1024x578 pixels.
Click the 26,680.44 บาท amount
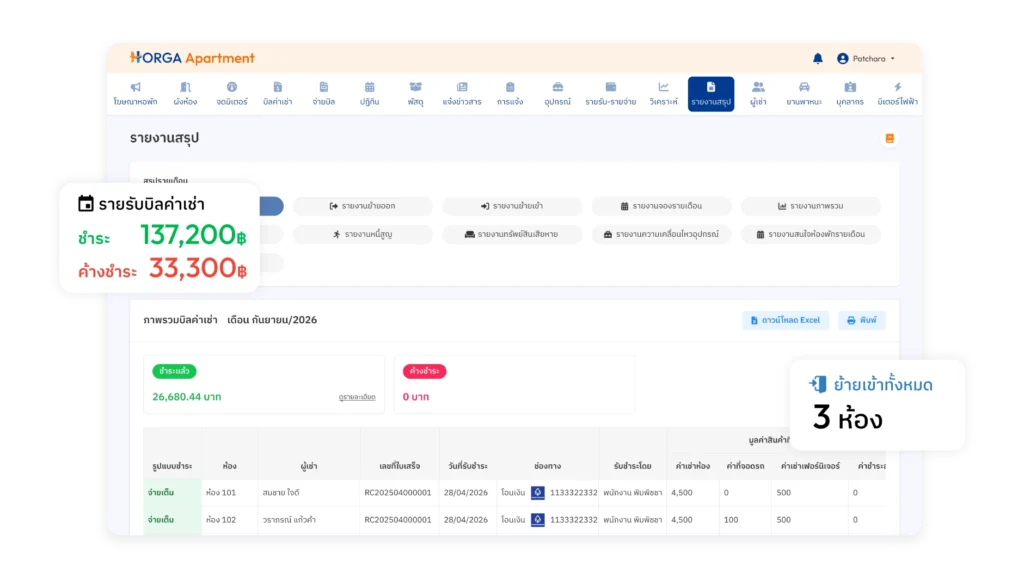187,396
